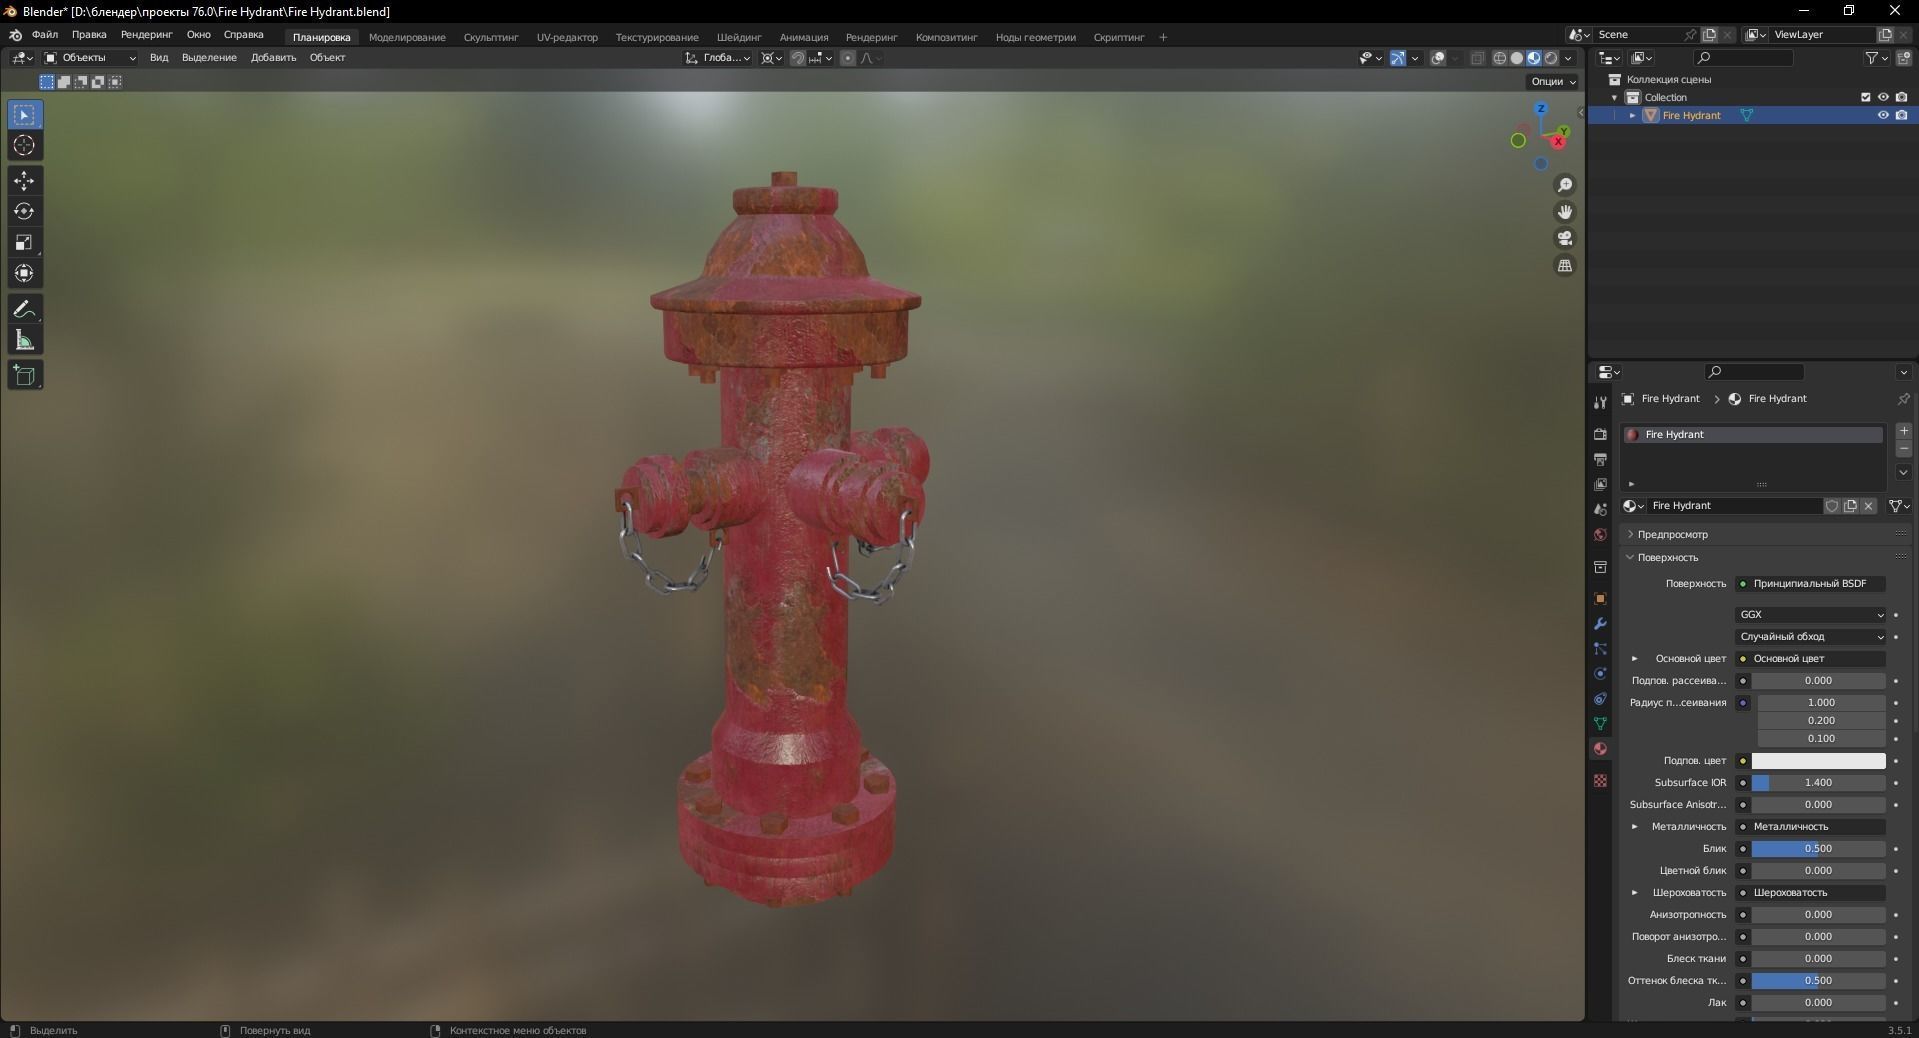Viewport: 1919px width, 1038px height.
Task: Uncheck the Collection exclude checkbox in outliner
Action: click(1865, 97)
